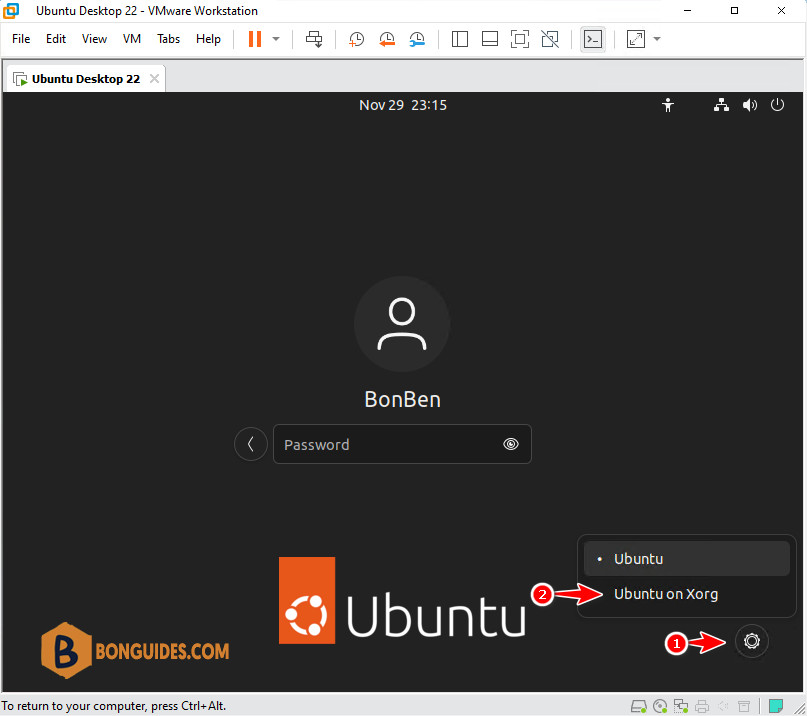Open the Edit menu

point(56,39)
